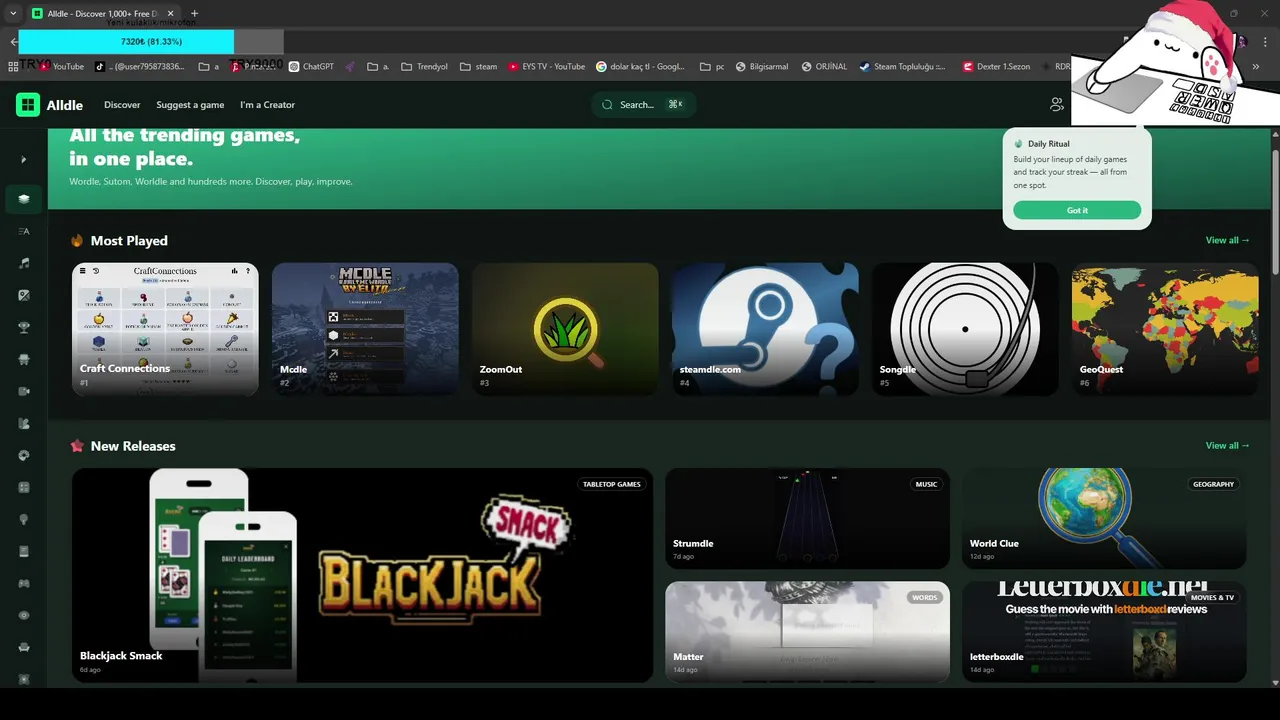Open the browser tab list dropdown
The height and width of the screenshot is (720, 1280).
12,14
